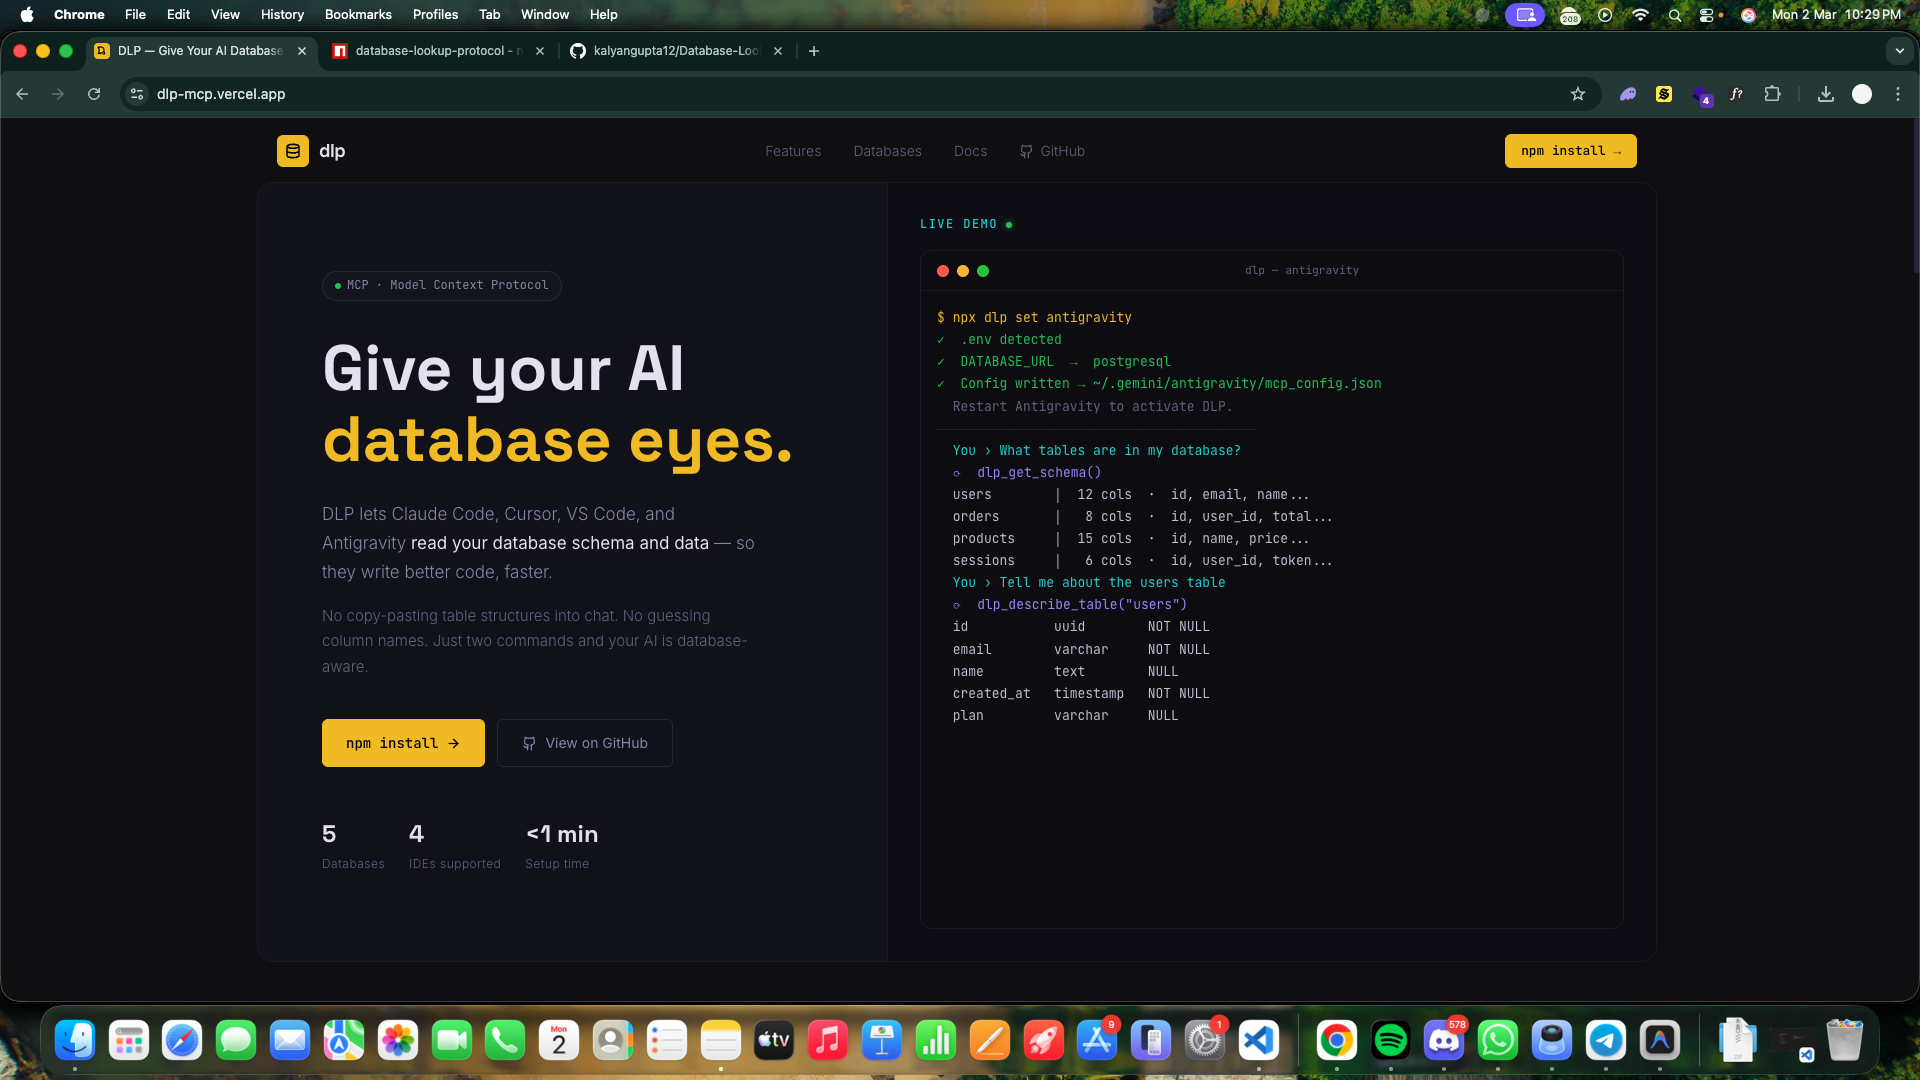Click 'dlp_get_schema()' line in terminal demo
This screenshot has width=1920, height=1080.
[1039, 473]
